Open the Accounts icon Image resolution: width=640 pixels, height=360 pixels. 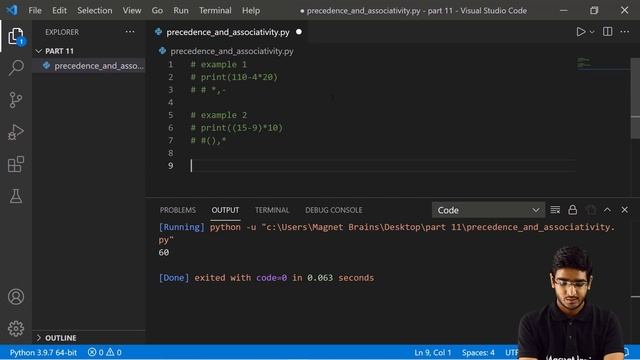(16, 297)
